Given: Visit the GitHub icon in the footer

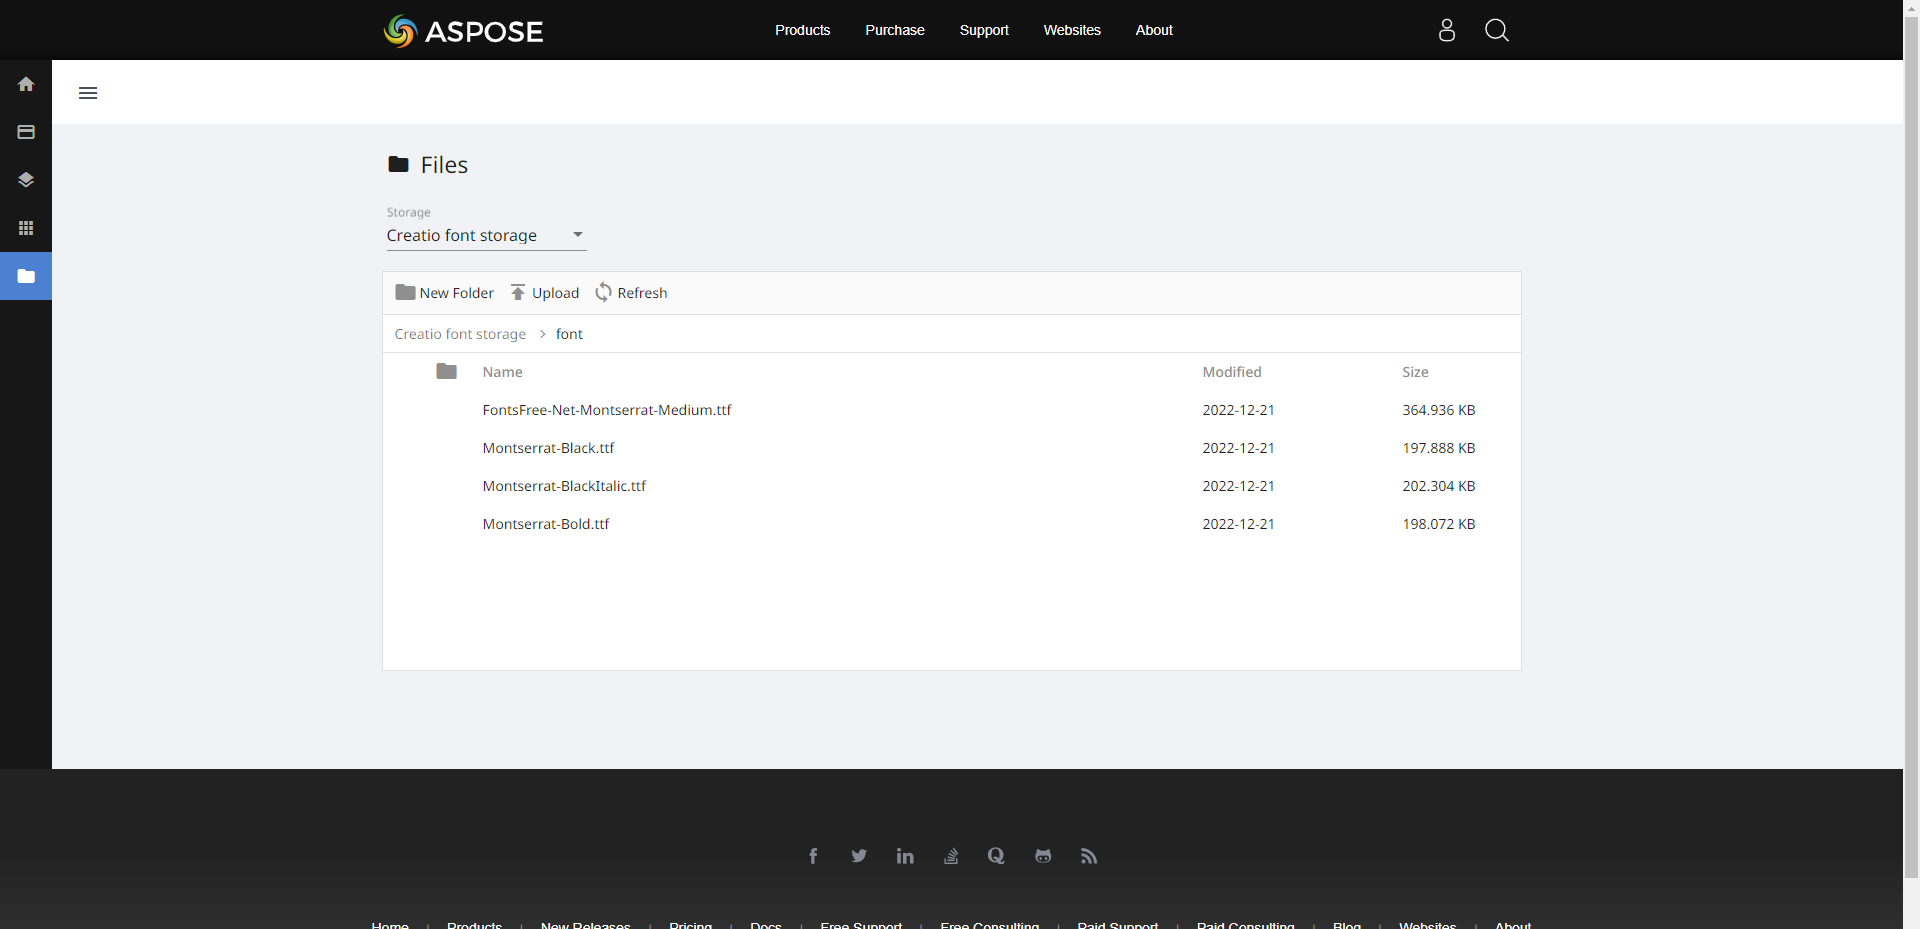Looking at the screenshot, I should click(1043, 856).
